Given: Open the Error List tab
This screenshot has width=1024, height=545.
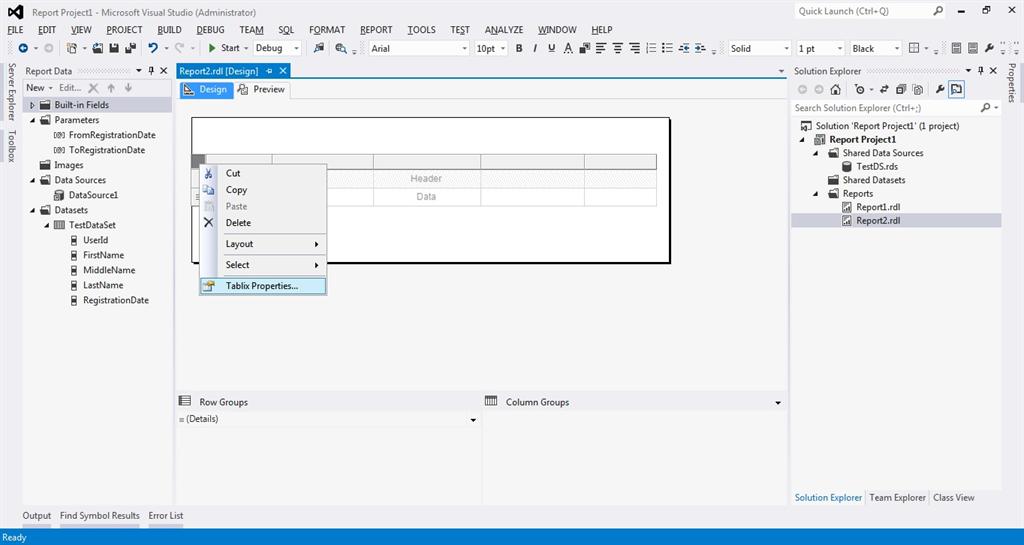Looking at the screenshot, I should pos(166,516).
